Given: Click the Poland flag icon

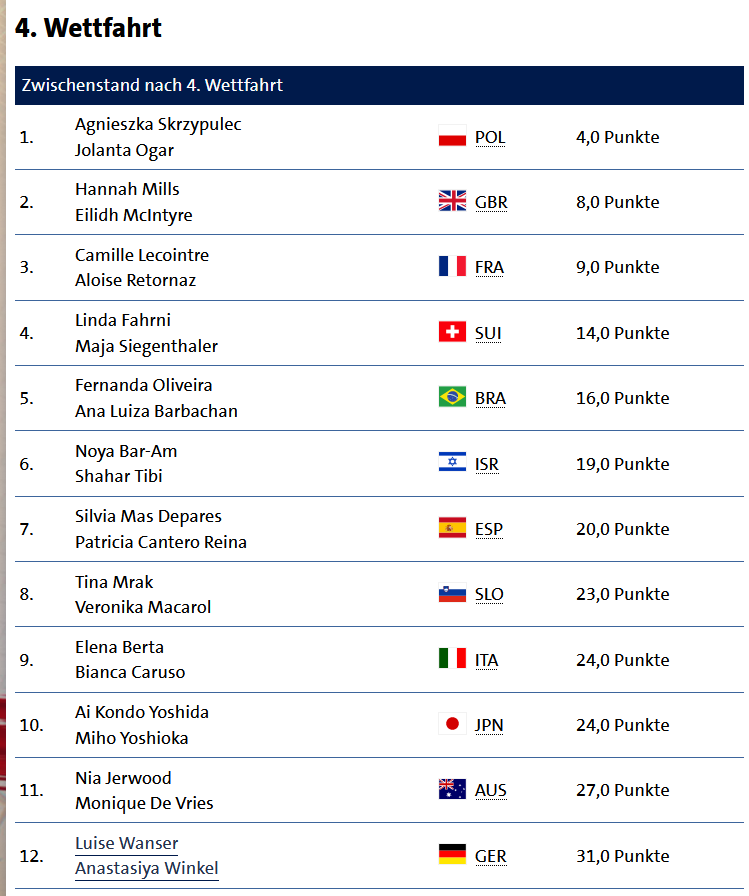Looking at the screenshot, I should 452,136.
